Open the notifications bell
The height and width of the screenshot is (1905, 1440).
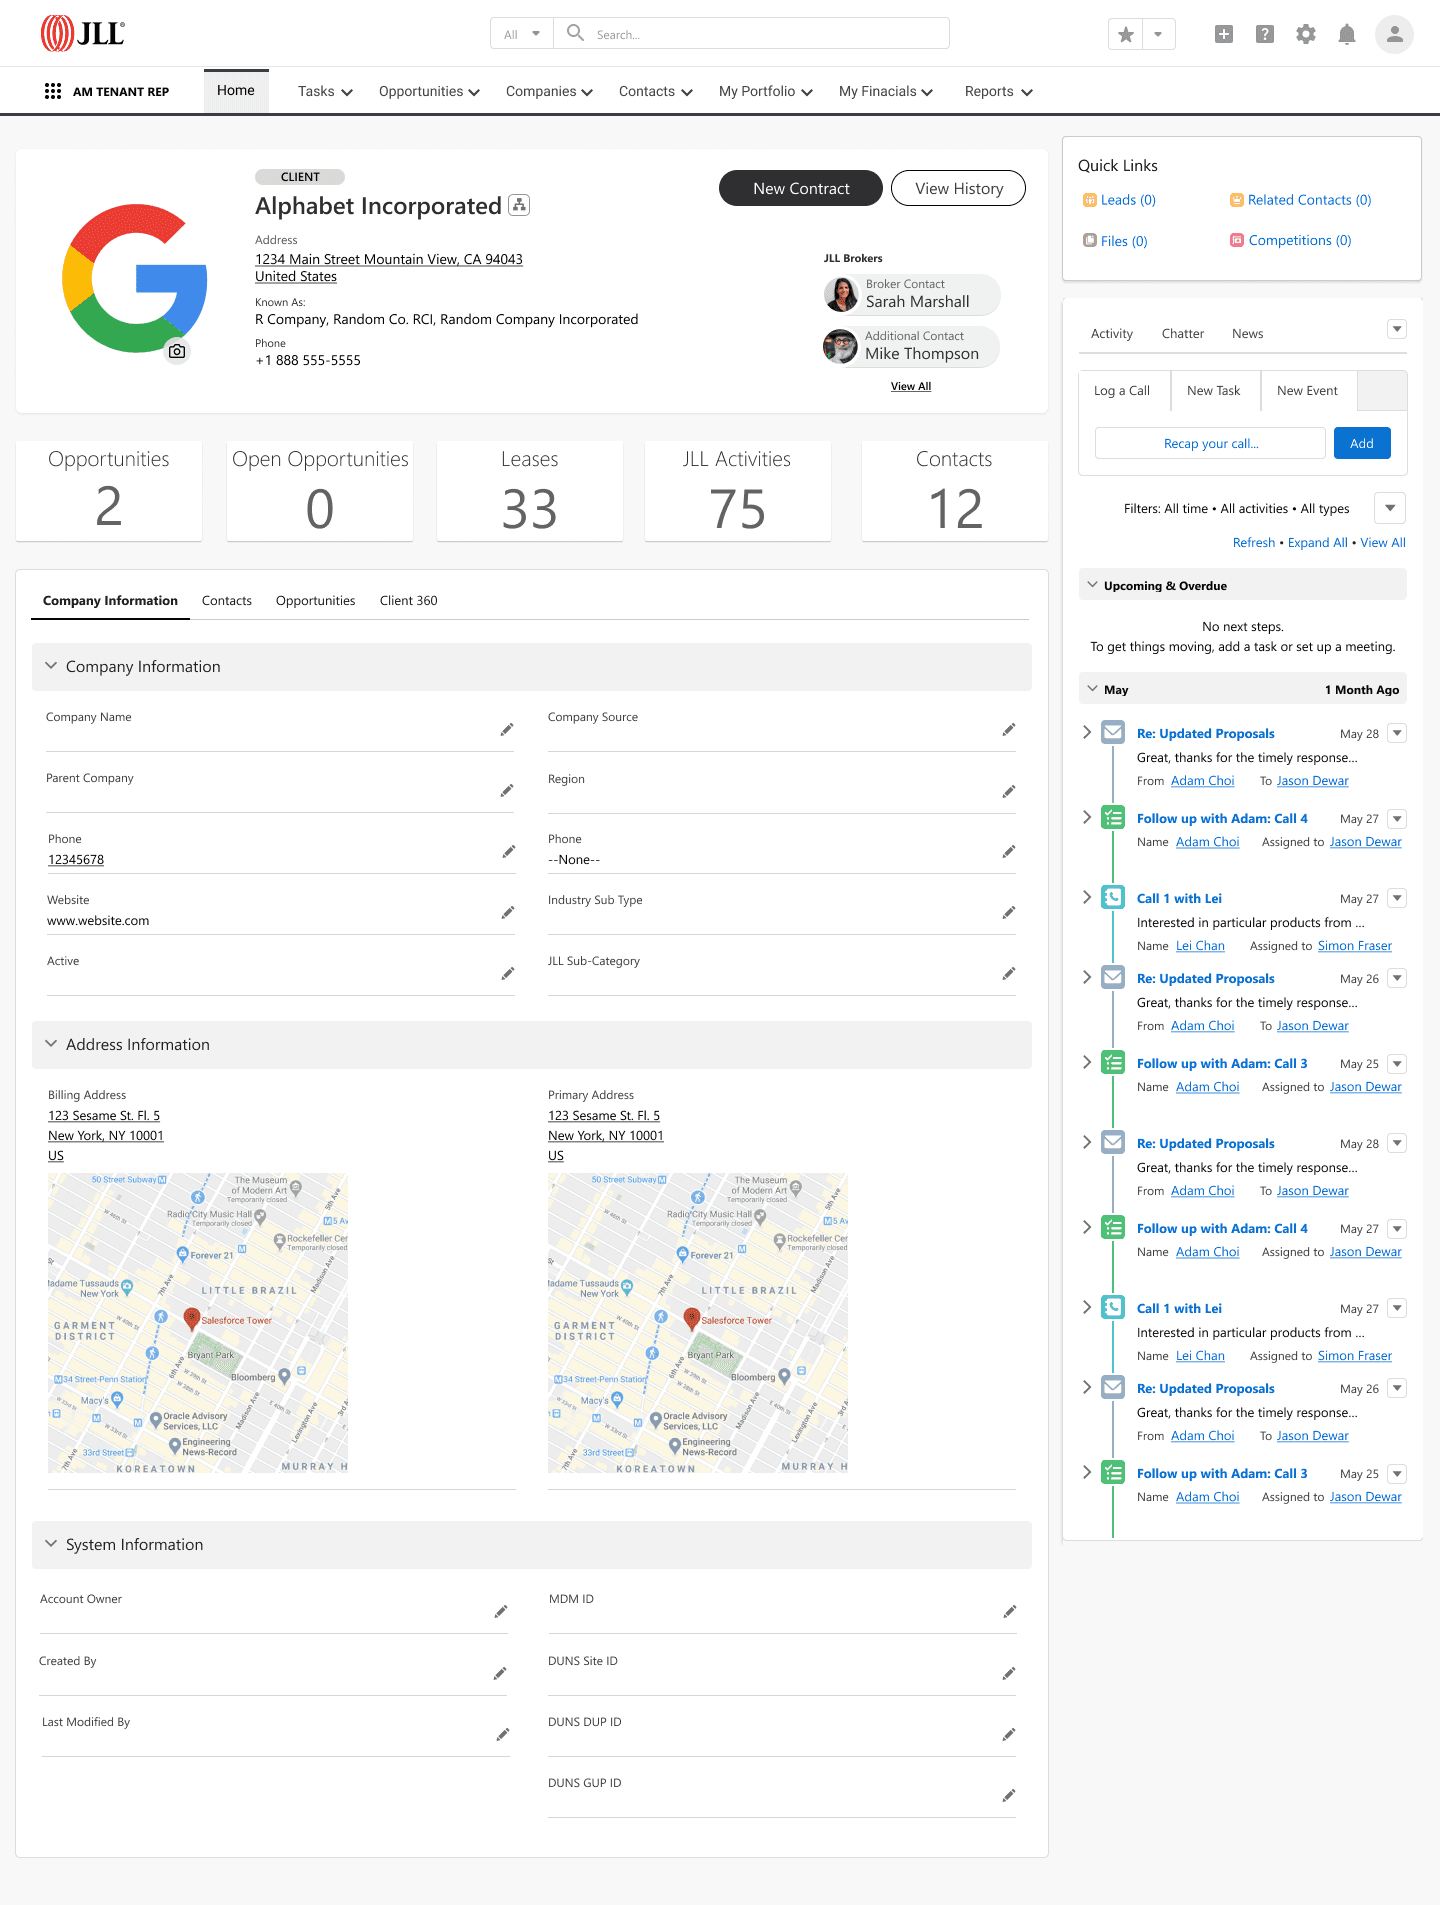(x=1347, y=34)
